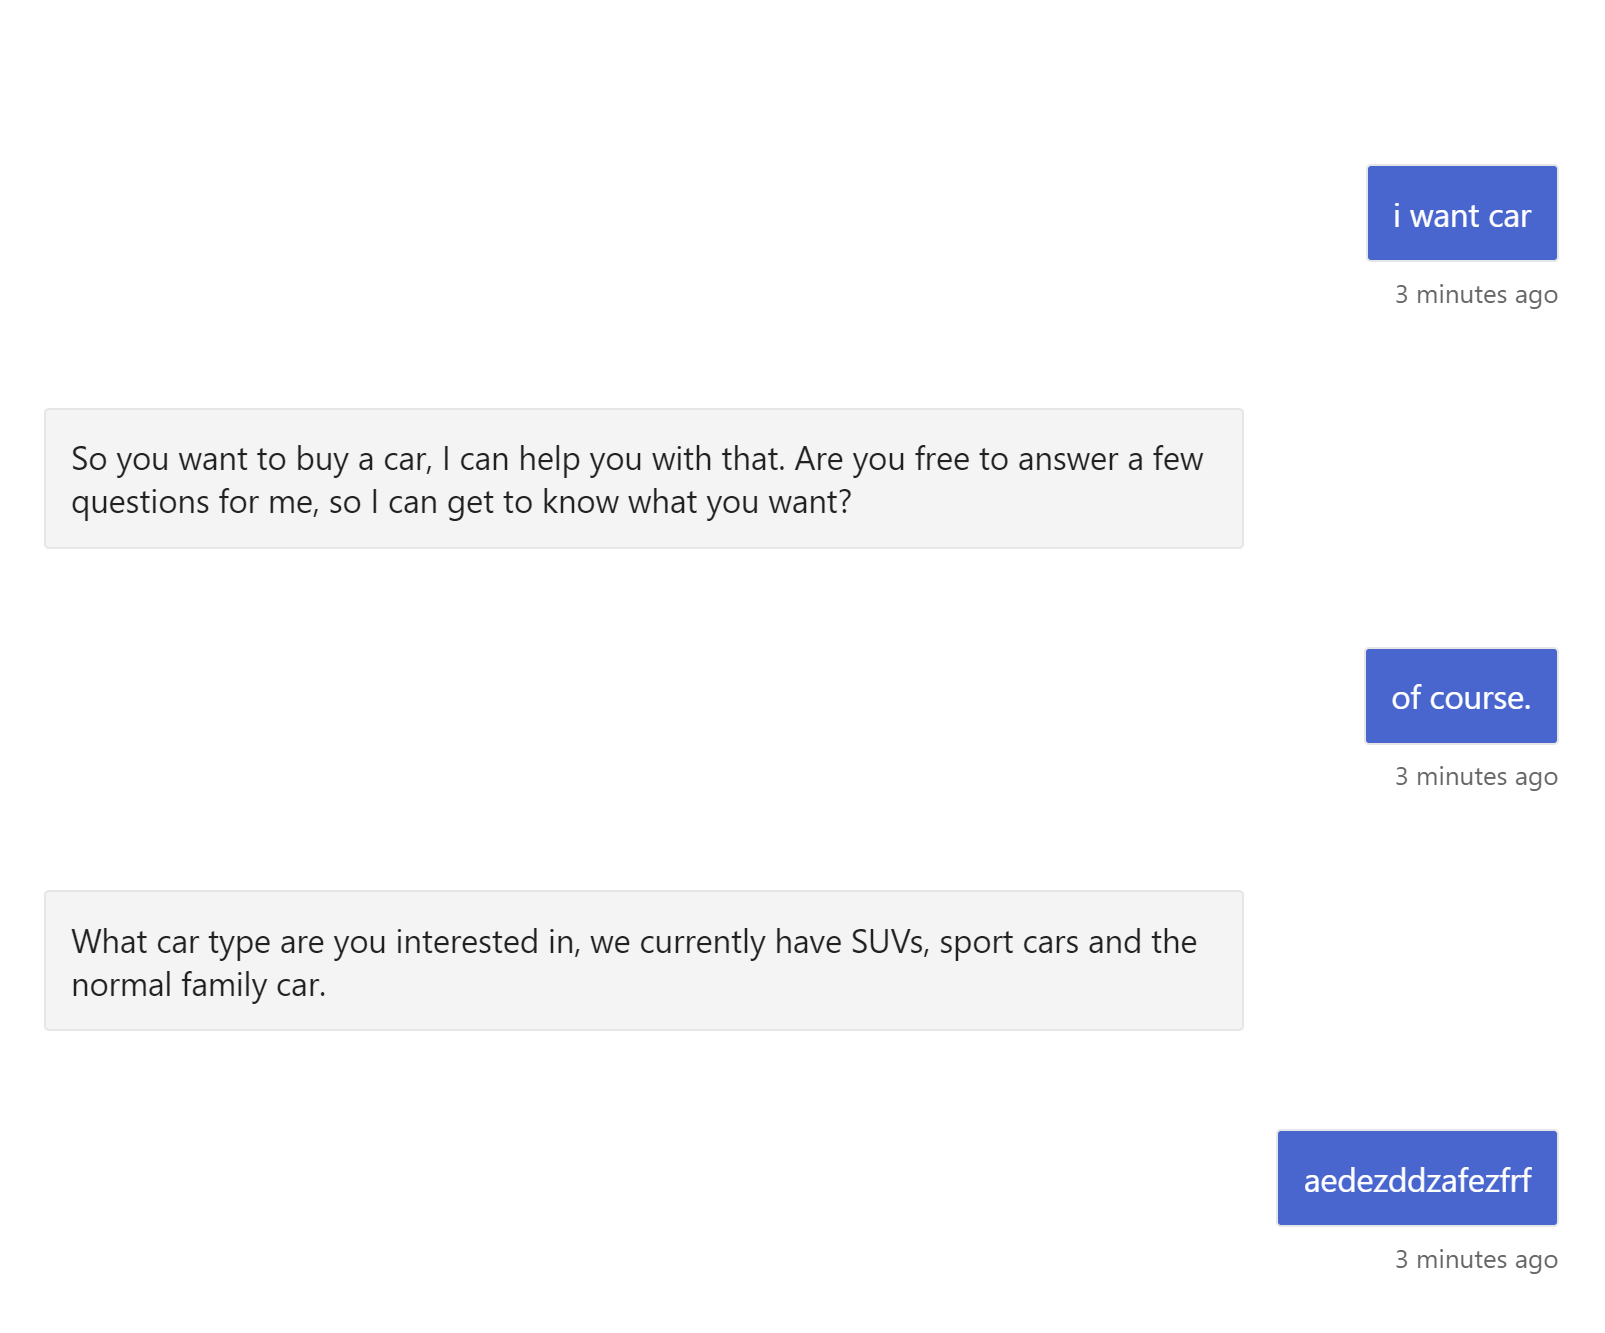
Task: Click the phrase "get to know what you want"
Action: tap(646, 501)
